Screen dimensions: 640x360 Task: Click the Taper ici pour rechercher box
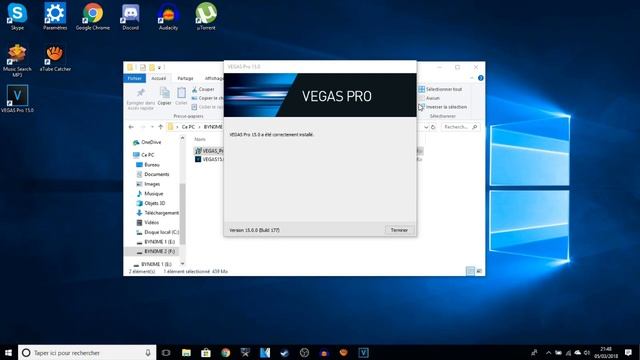(87, 353)
